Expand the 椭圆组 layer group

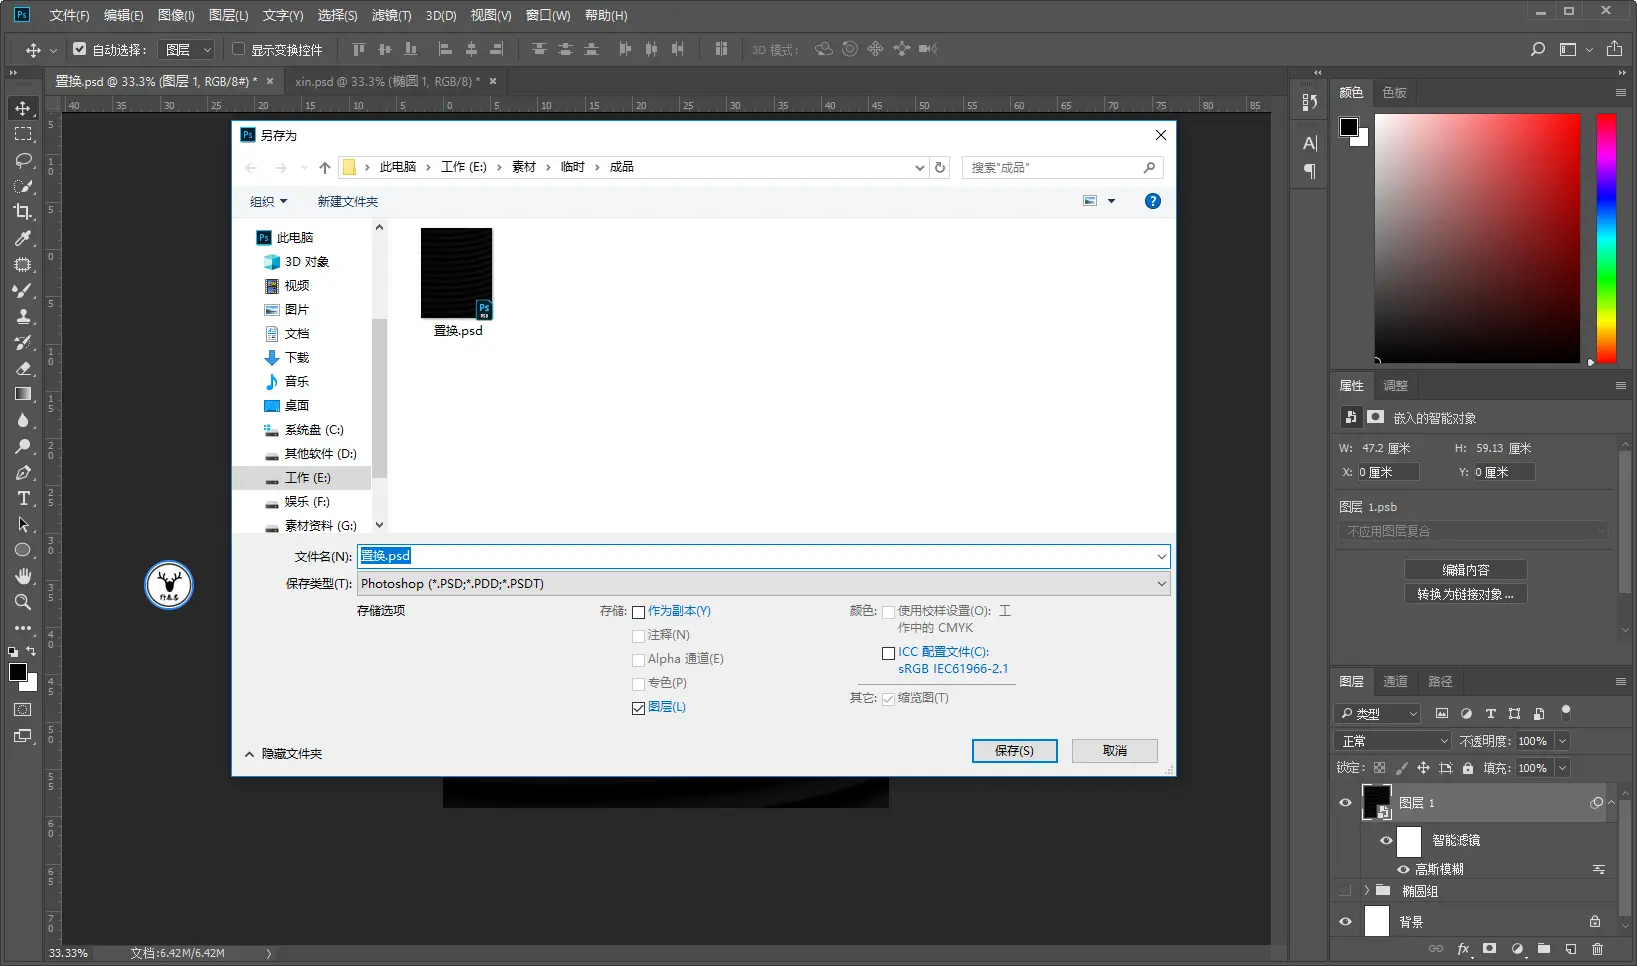pos(1367,890)
